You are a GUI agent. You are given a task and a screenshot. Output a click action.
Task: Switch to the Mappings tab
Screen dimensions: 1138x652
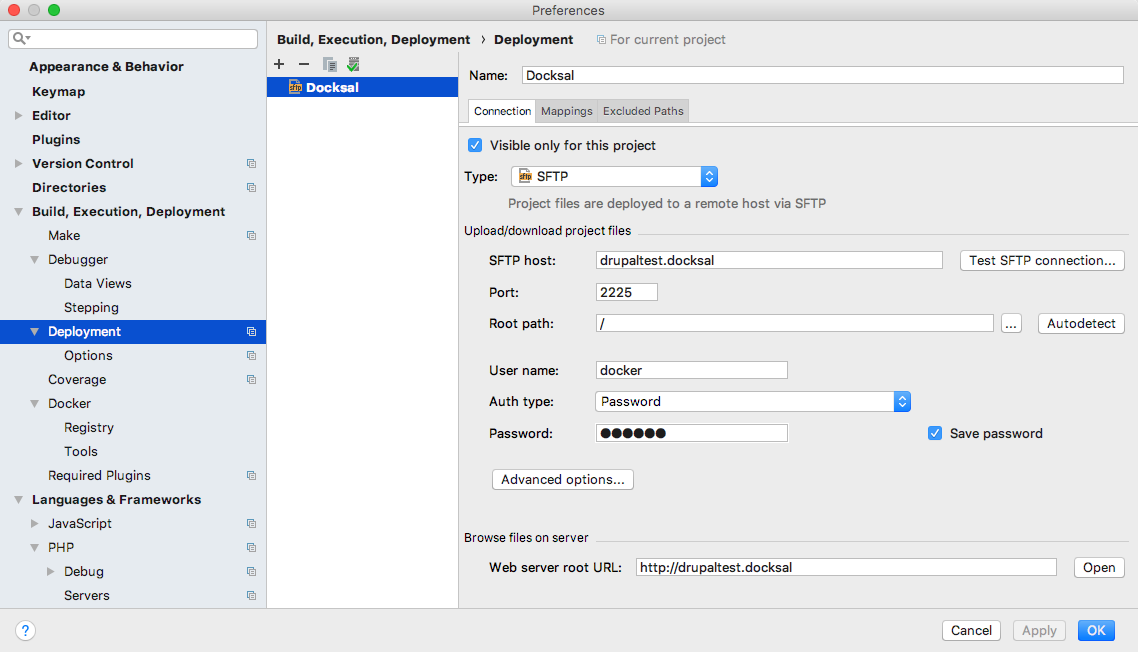567,111
